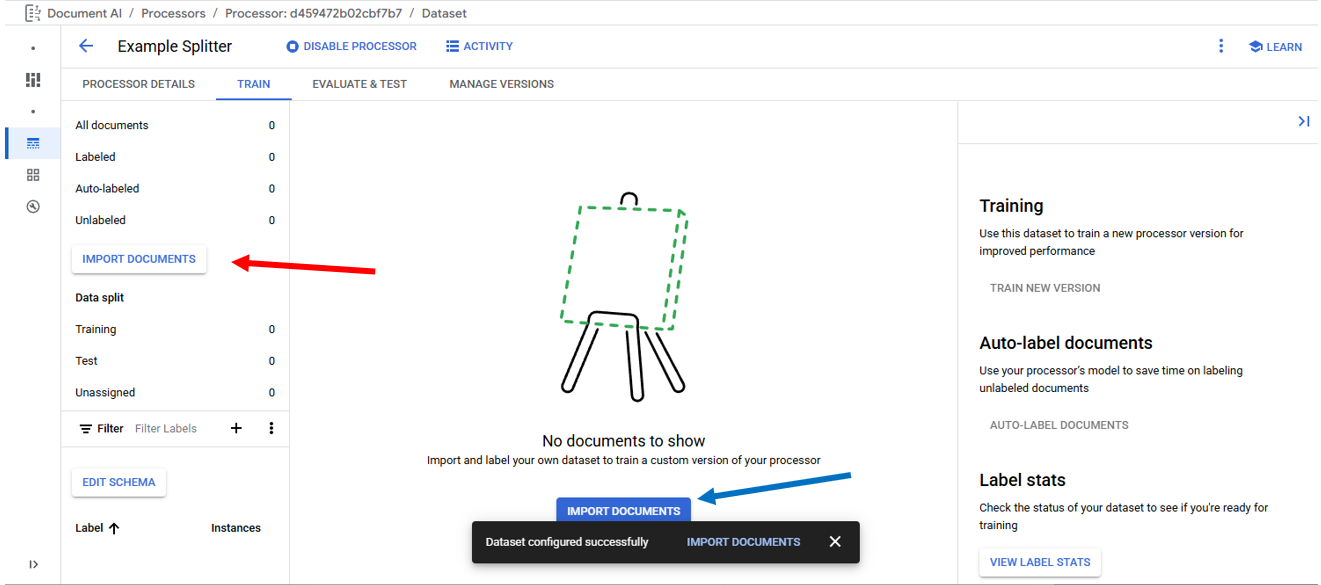The width and height of the screenshot is (1321, 585).
Task: Go to the Processor Details tab
Action: [138, 84]
